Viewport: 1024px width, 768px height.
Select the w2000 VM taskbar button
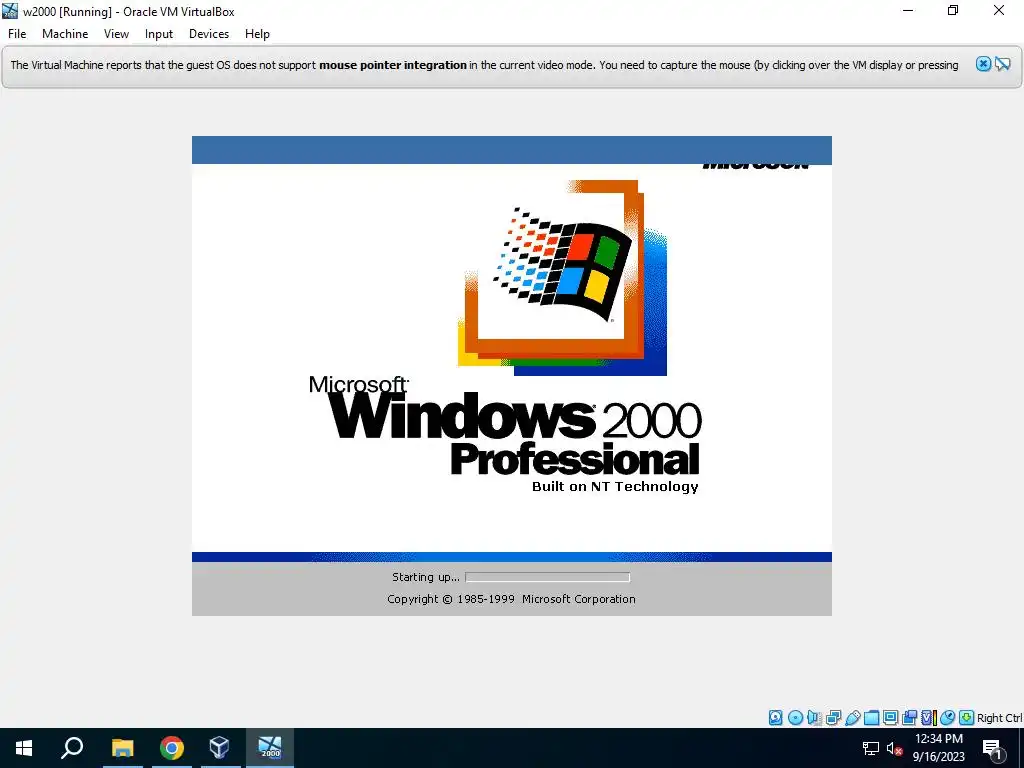click(270, 748)
